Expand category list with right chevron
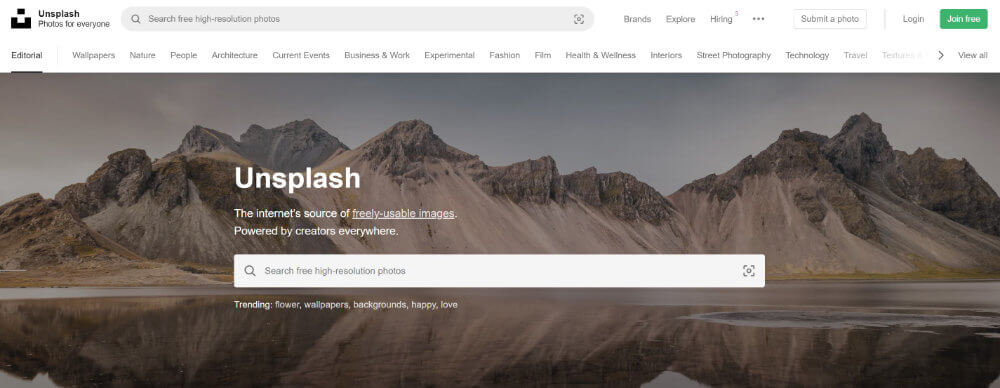1000x388 pixels. [941, 56]
